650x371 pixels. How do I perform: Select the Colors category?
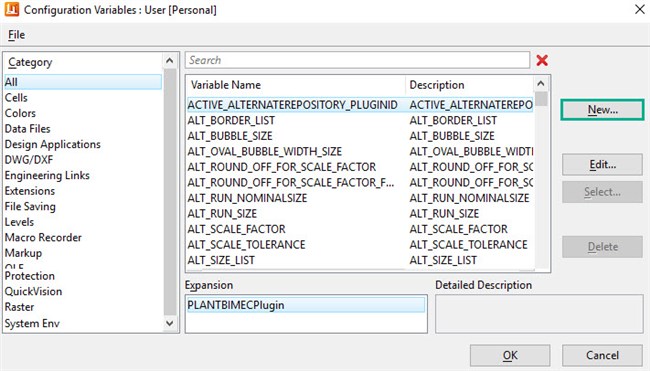(x=20, y=113)
